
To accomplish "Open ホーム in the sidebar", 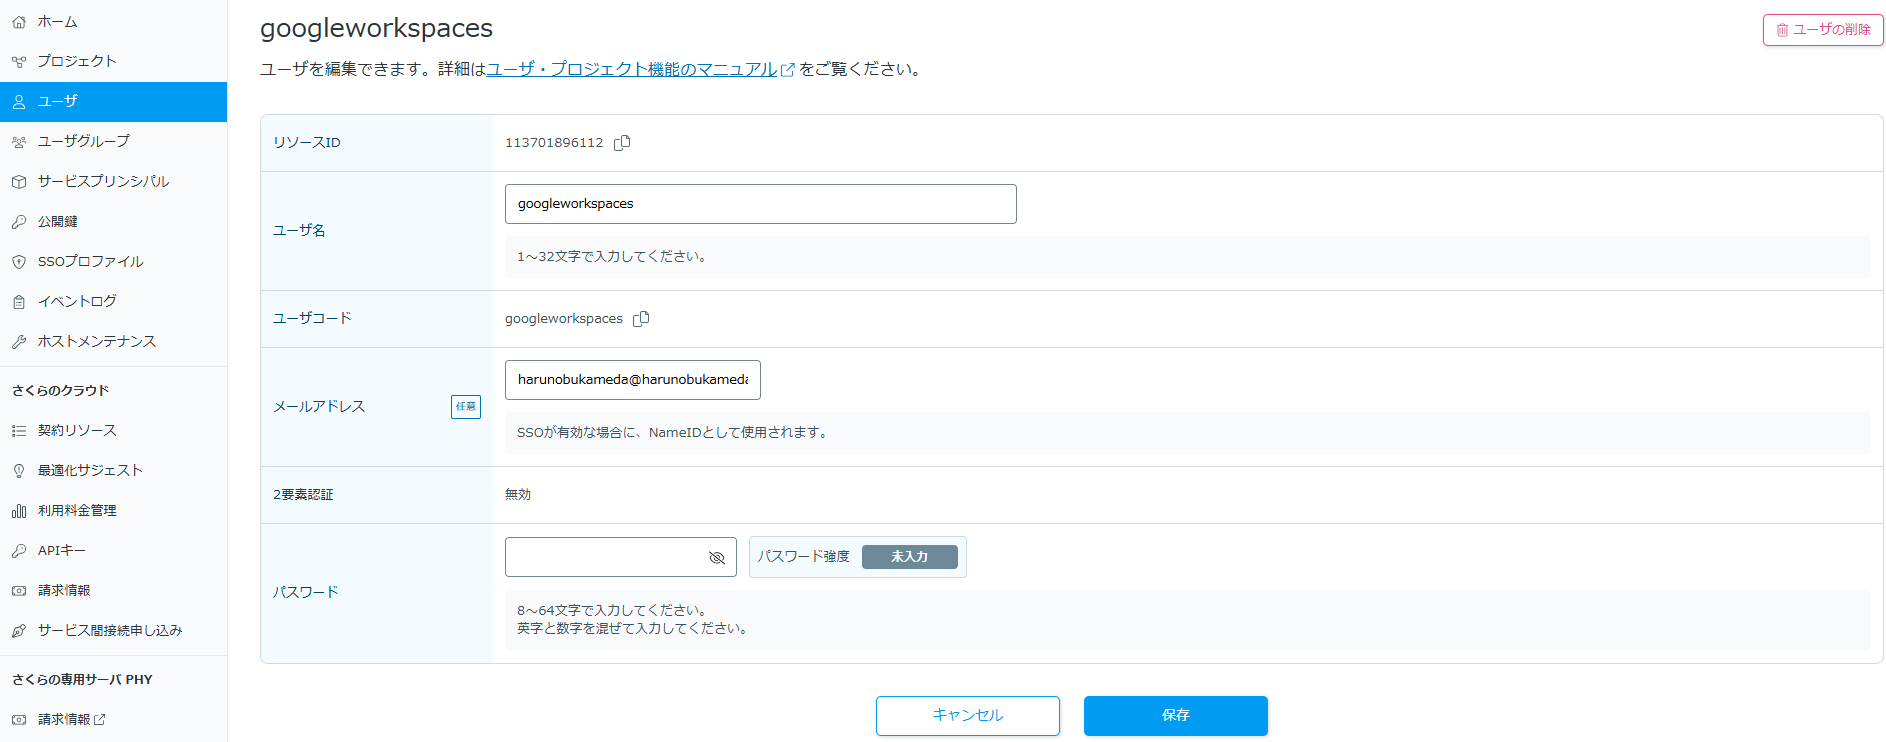I will [x=113, y=22].
